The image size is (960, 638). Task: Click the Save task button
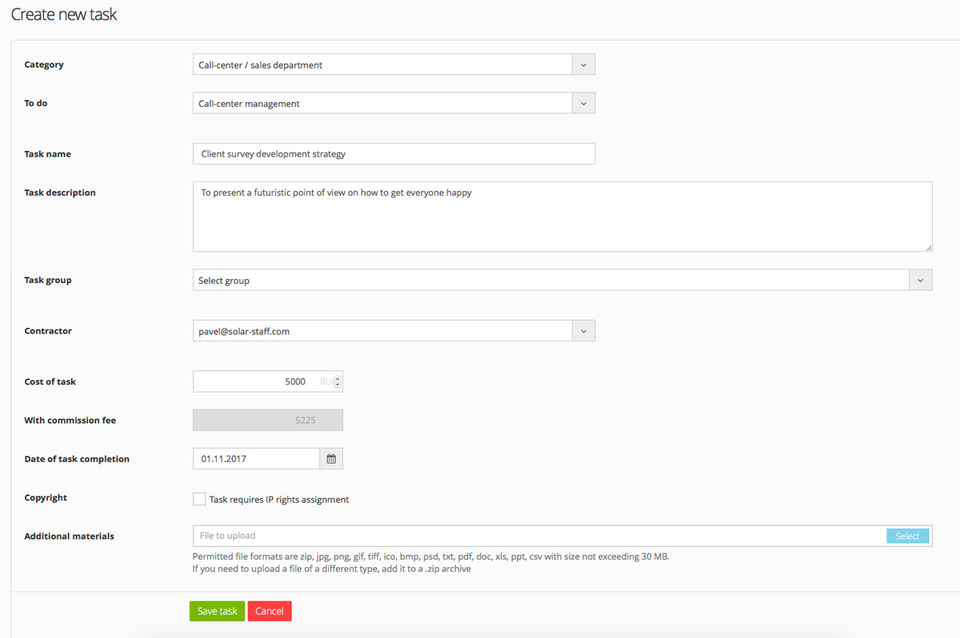coord(217,611)
